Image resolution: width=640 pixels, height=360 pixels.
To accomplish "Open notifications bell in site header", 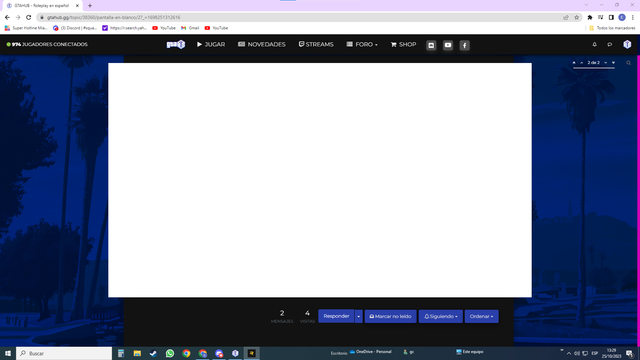I will [594, 44].
